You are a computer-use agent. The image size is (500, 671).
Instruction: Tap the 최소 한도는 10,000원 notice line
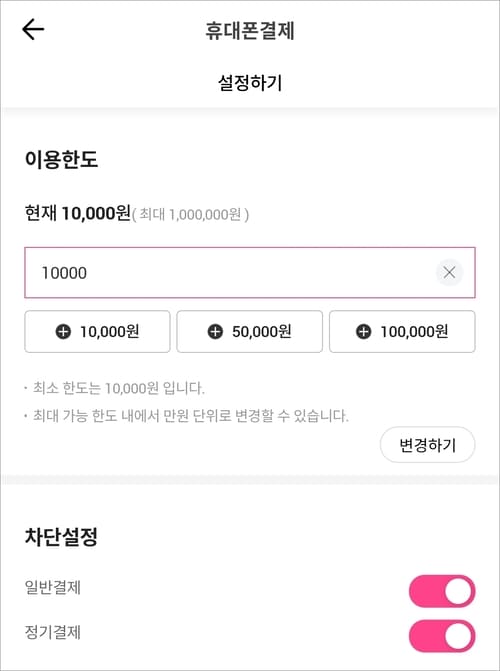point(114,389)
